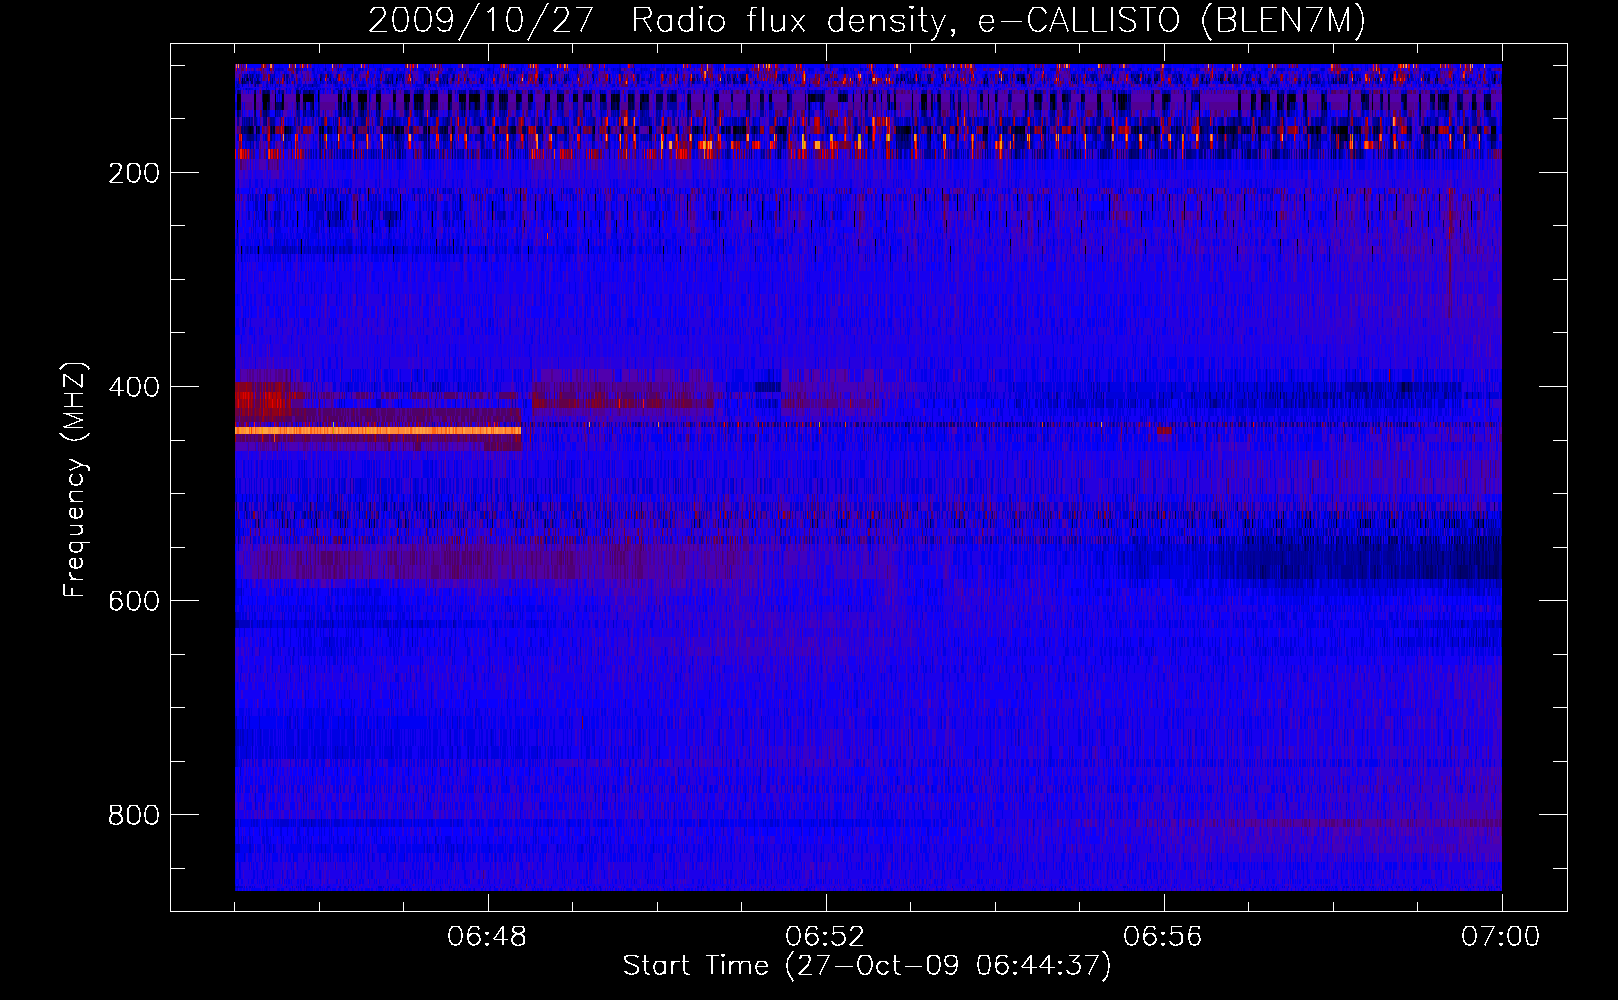Click the 800 frequency tick label
Screen dimensions: 1618x1000
tap(134, 815)
